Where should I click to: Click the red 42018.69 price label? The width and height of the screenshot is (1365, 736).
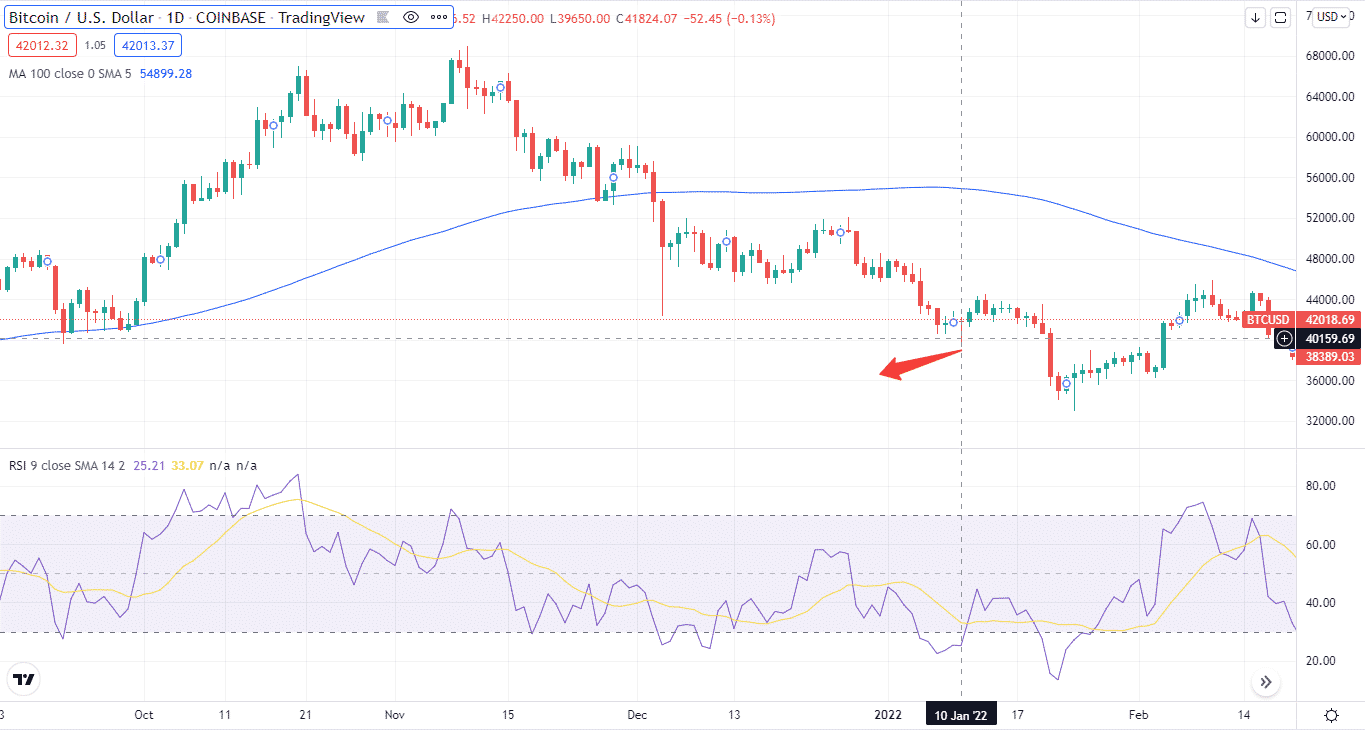pyautogui.click(x=1329, y=320)
